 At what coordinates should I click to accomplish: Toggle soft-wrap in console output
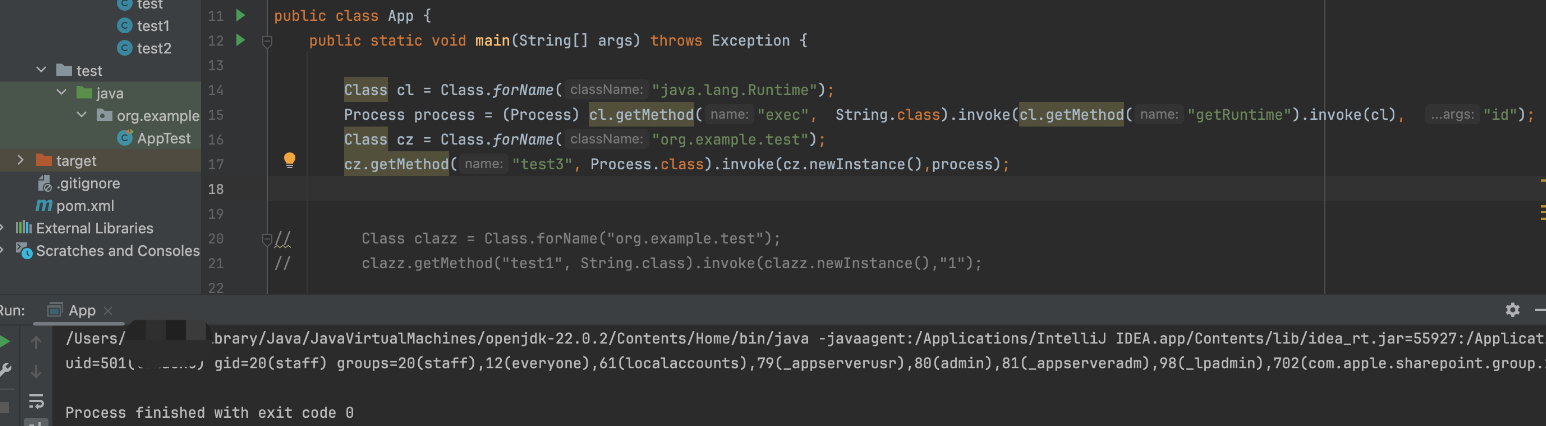pos(37,401)
